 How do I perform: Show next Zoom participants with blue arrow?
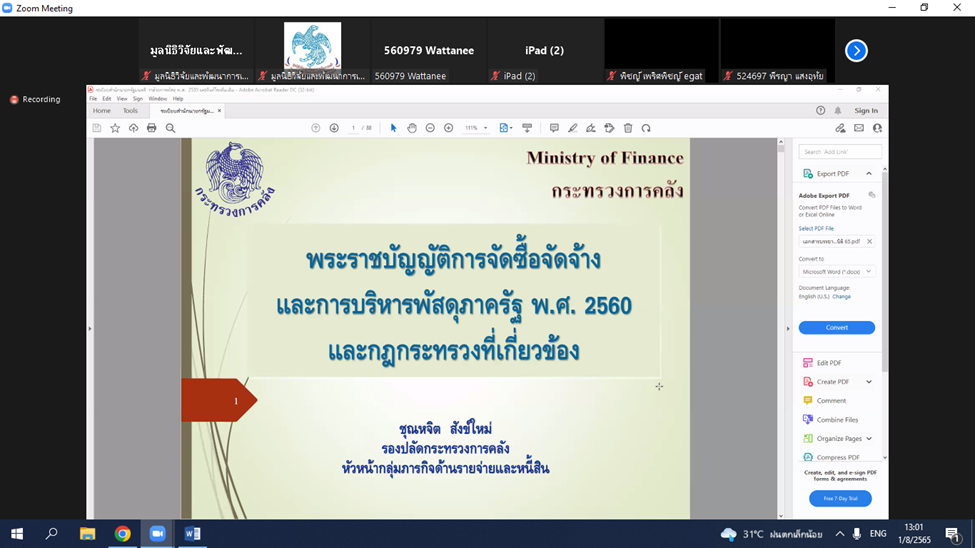pyautogui.click(x=856, y=50)
